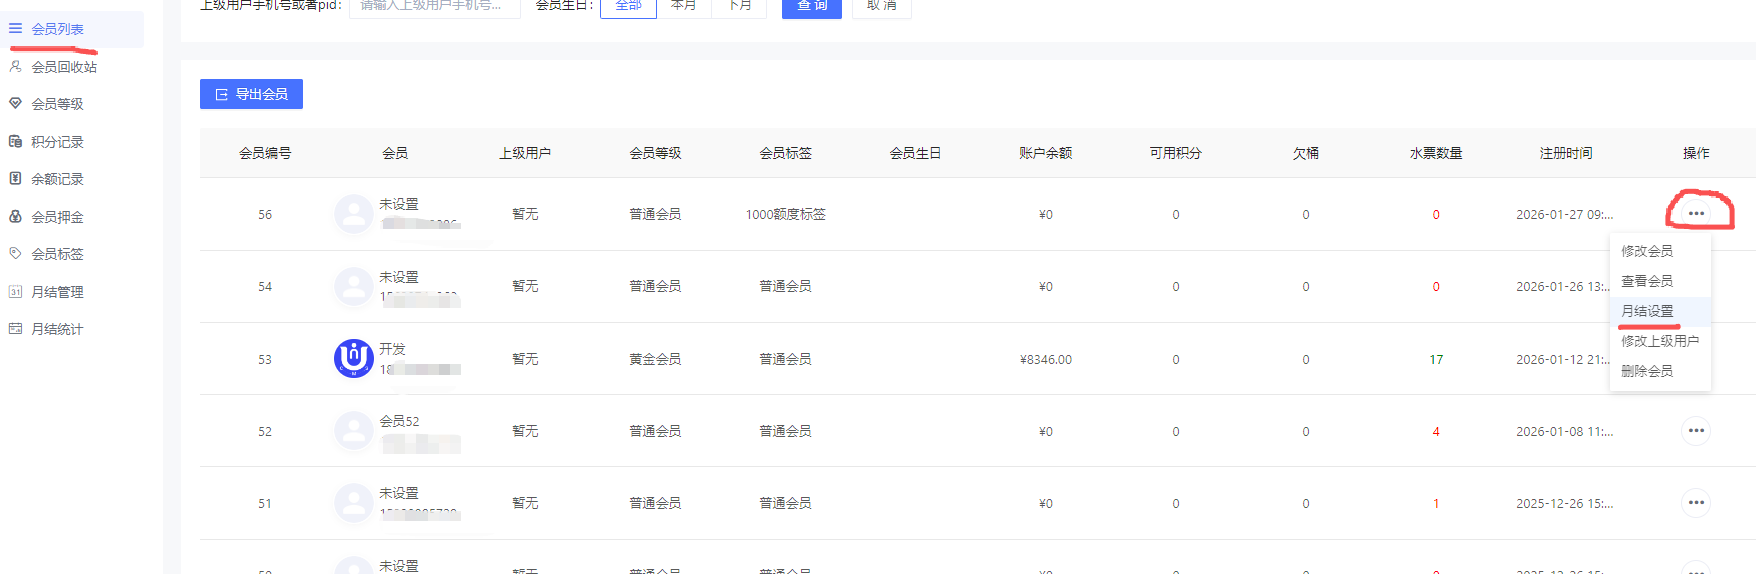Click the 导出会员 export button
Viewport: 1756px width, 574px height.
click(251, 94)
